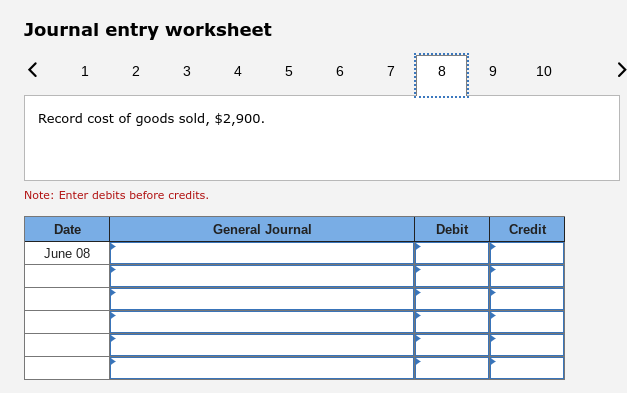Select Debit cell in fourth row
This screenshot has height=393, width=627.
click(x=452, y=322)
